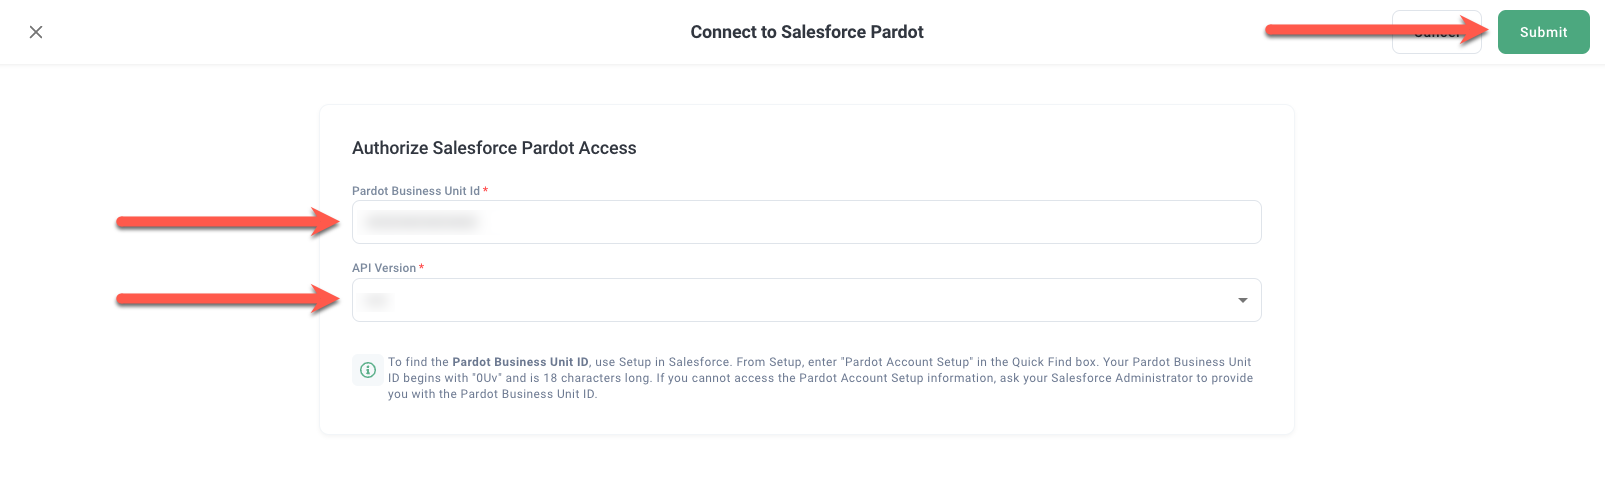The width and height of the screenshot is (1605, 485).
Task: Click the blurred value in Business Unit Id
Action: [421, 222]
